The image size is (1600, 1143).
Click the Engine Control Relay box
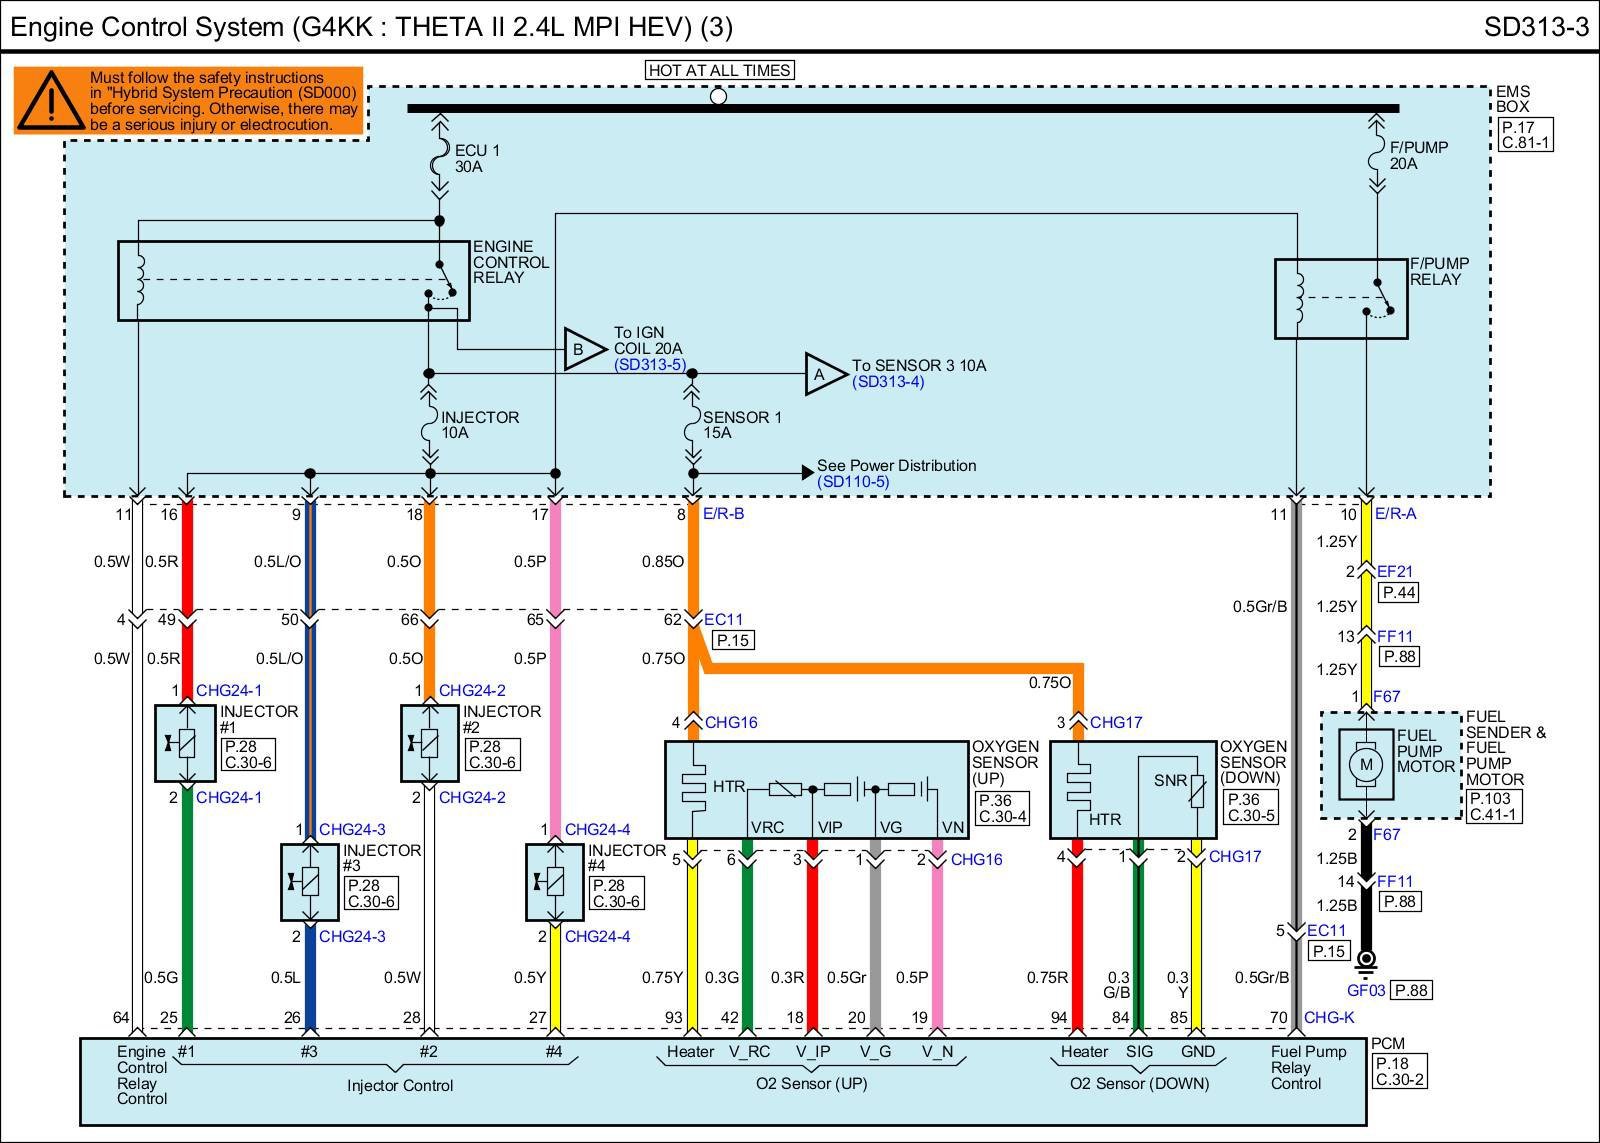[x=293, y=280]
